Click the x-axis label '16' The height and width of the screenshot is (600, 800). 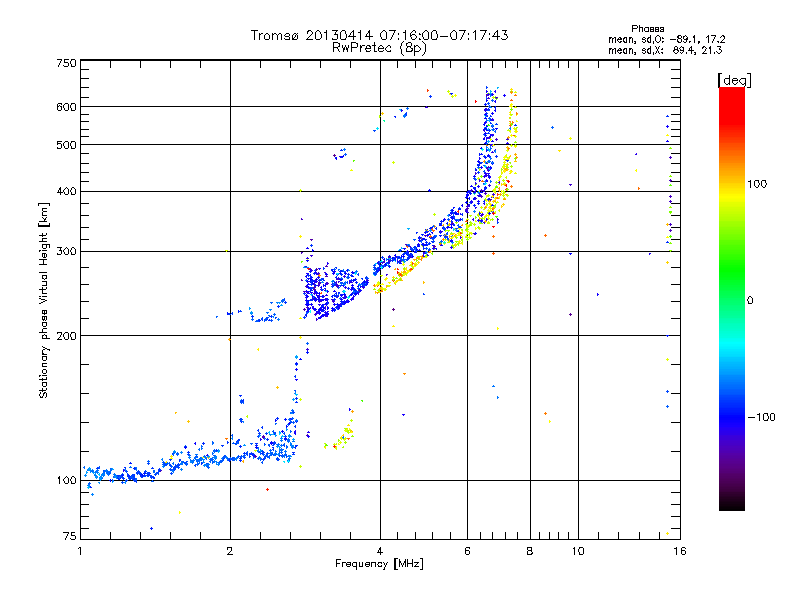coord(680,551)
